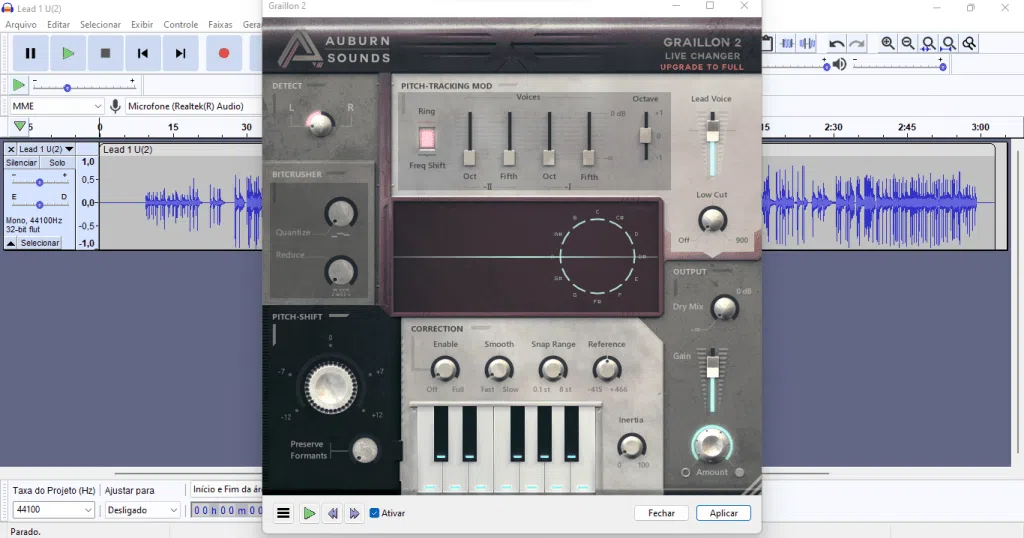Image resolution: width=1024 pixels, height=538 pixels.
Task: Click the small play-at-speed green button
Action: (18, 85)
